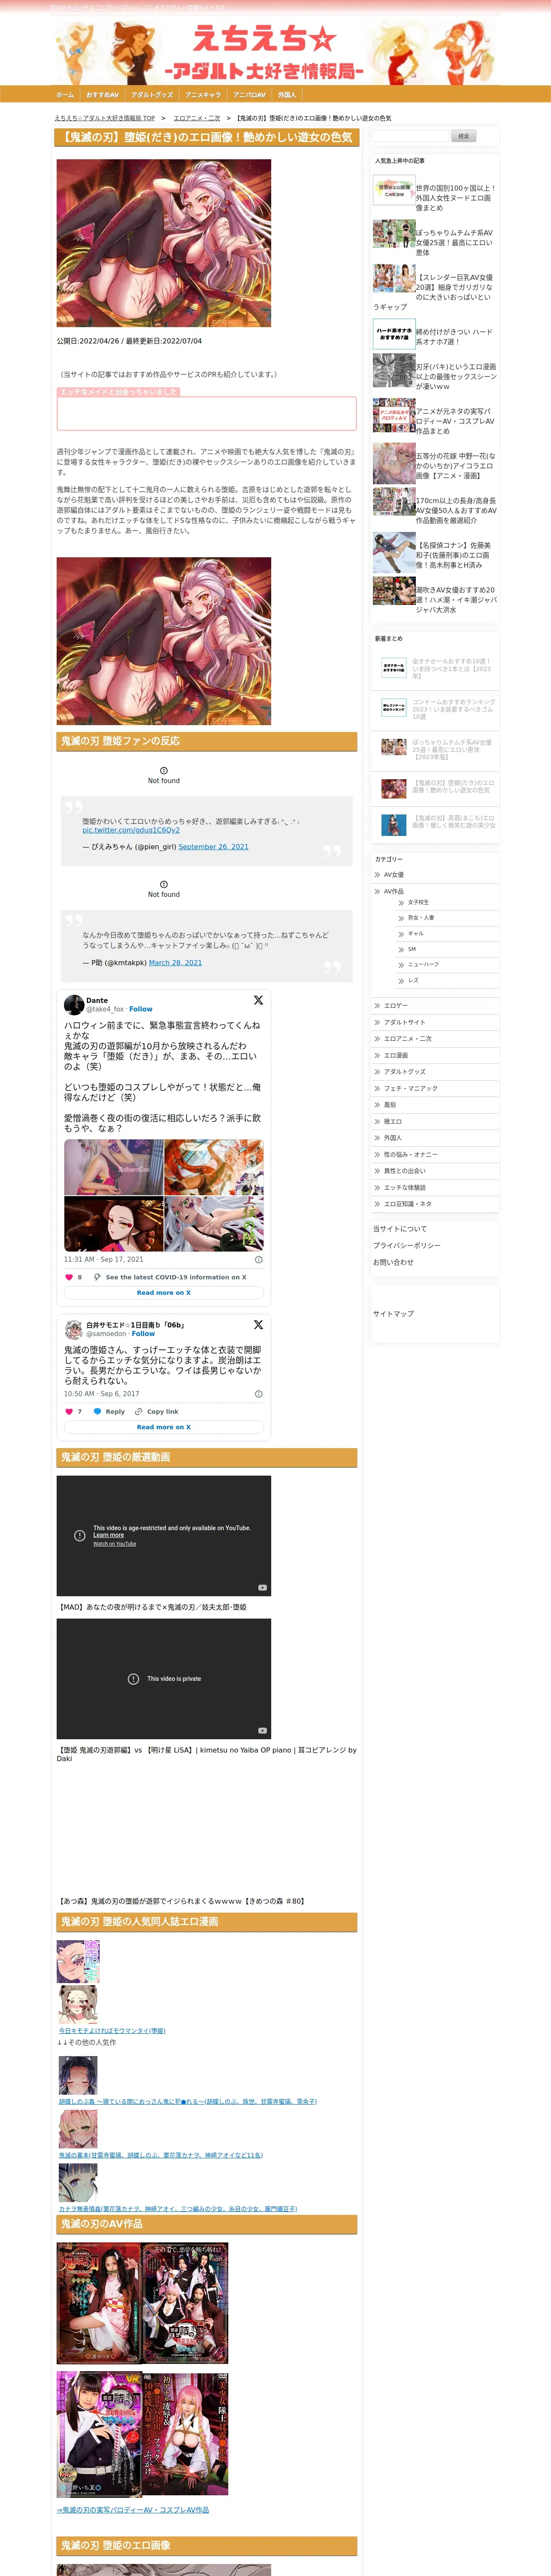Like the @samoedon tweet heart icon
The image size is (551, 2576).
(x=69, y=1412)
